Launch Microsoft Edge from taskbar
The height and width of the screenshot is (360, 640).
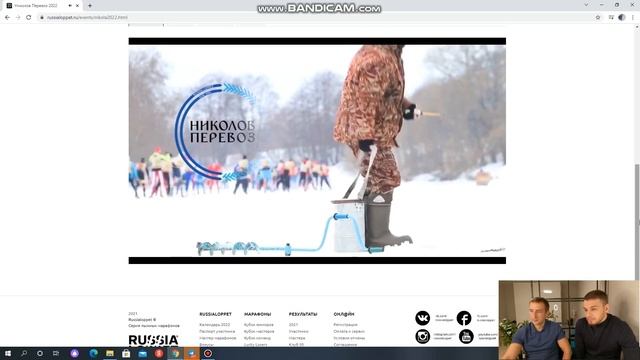[93, 353]
